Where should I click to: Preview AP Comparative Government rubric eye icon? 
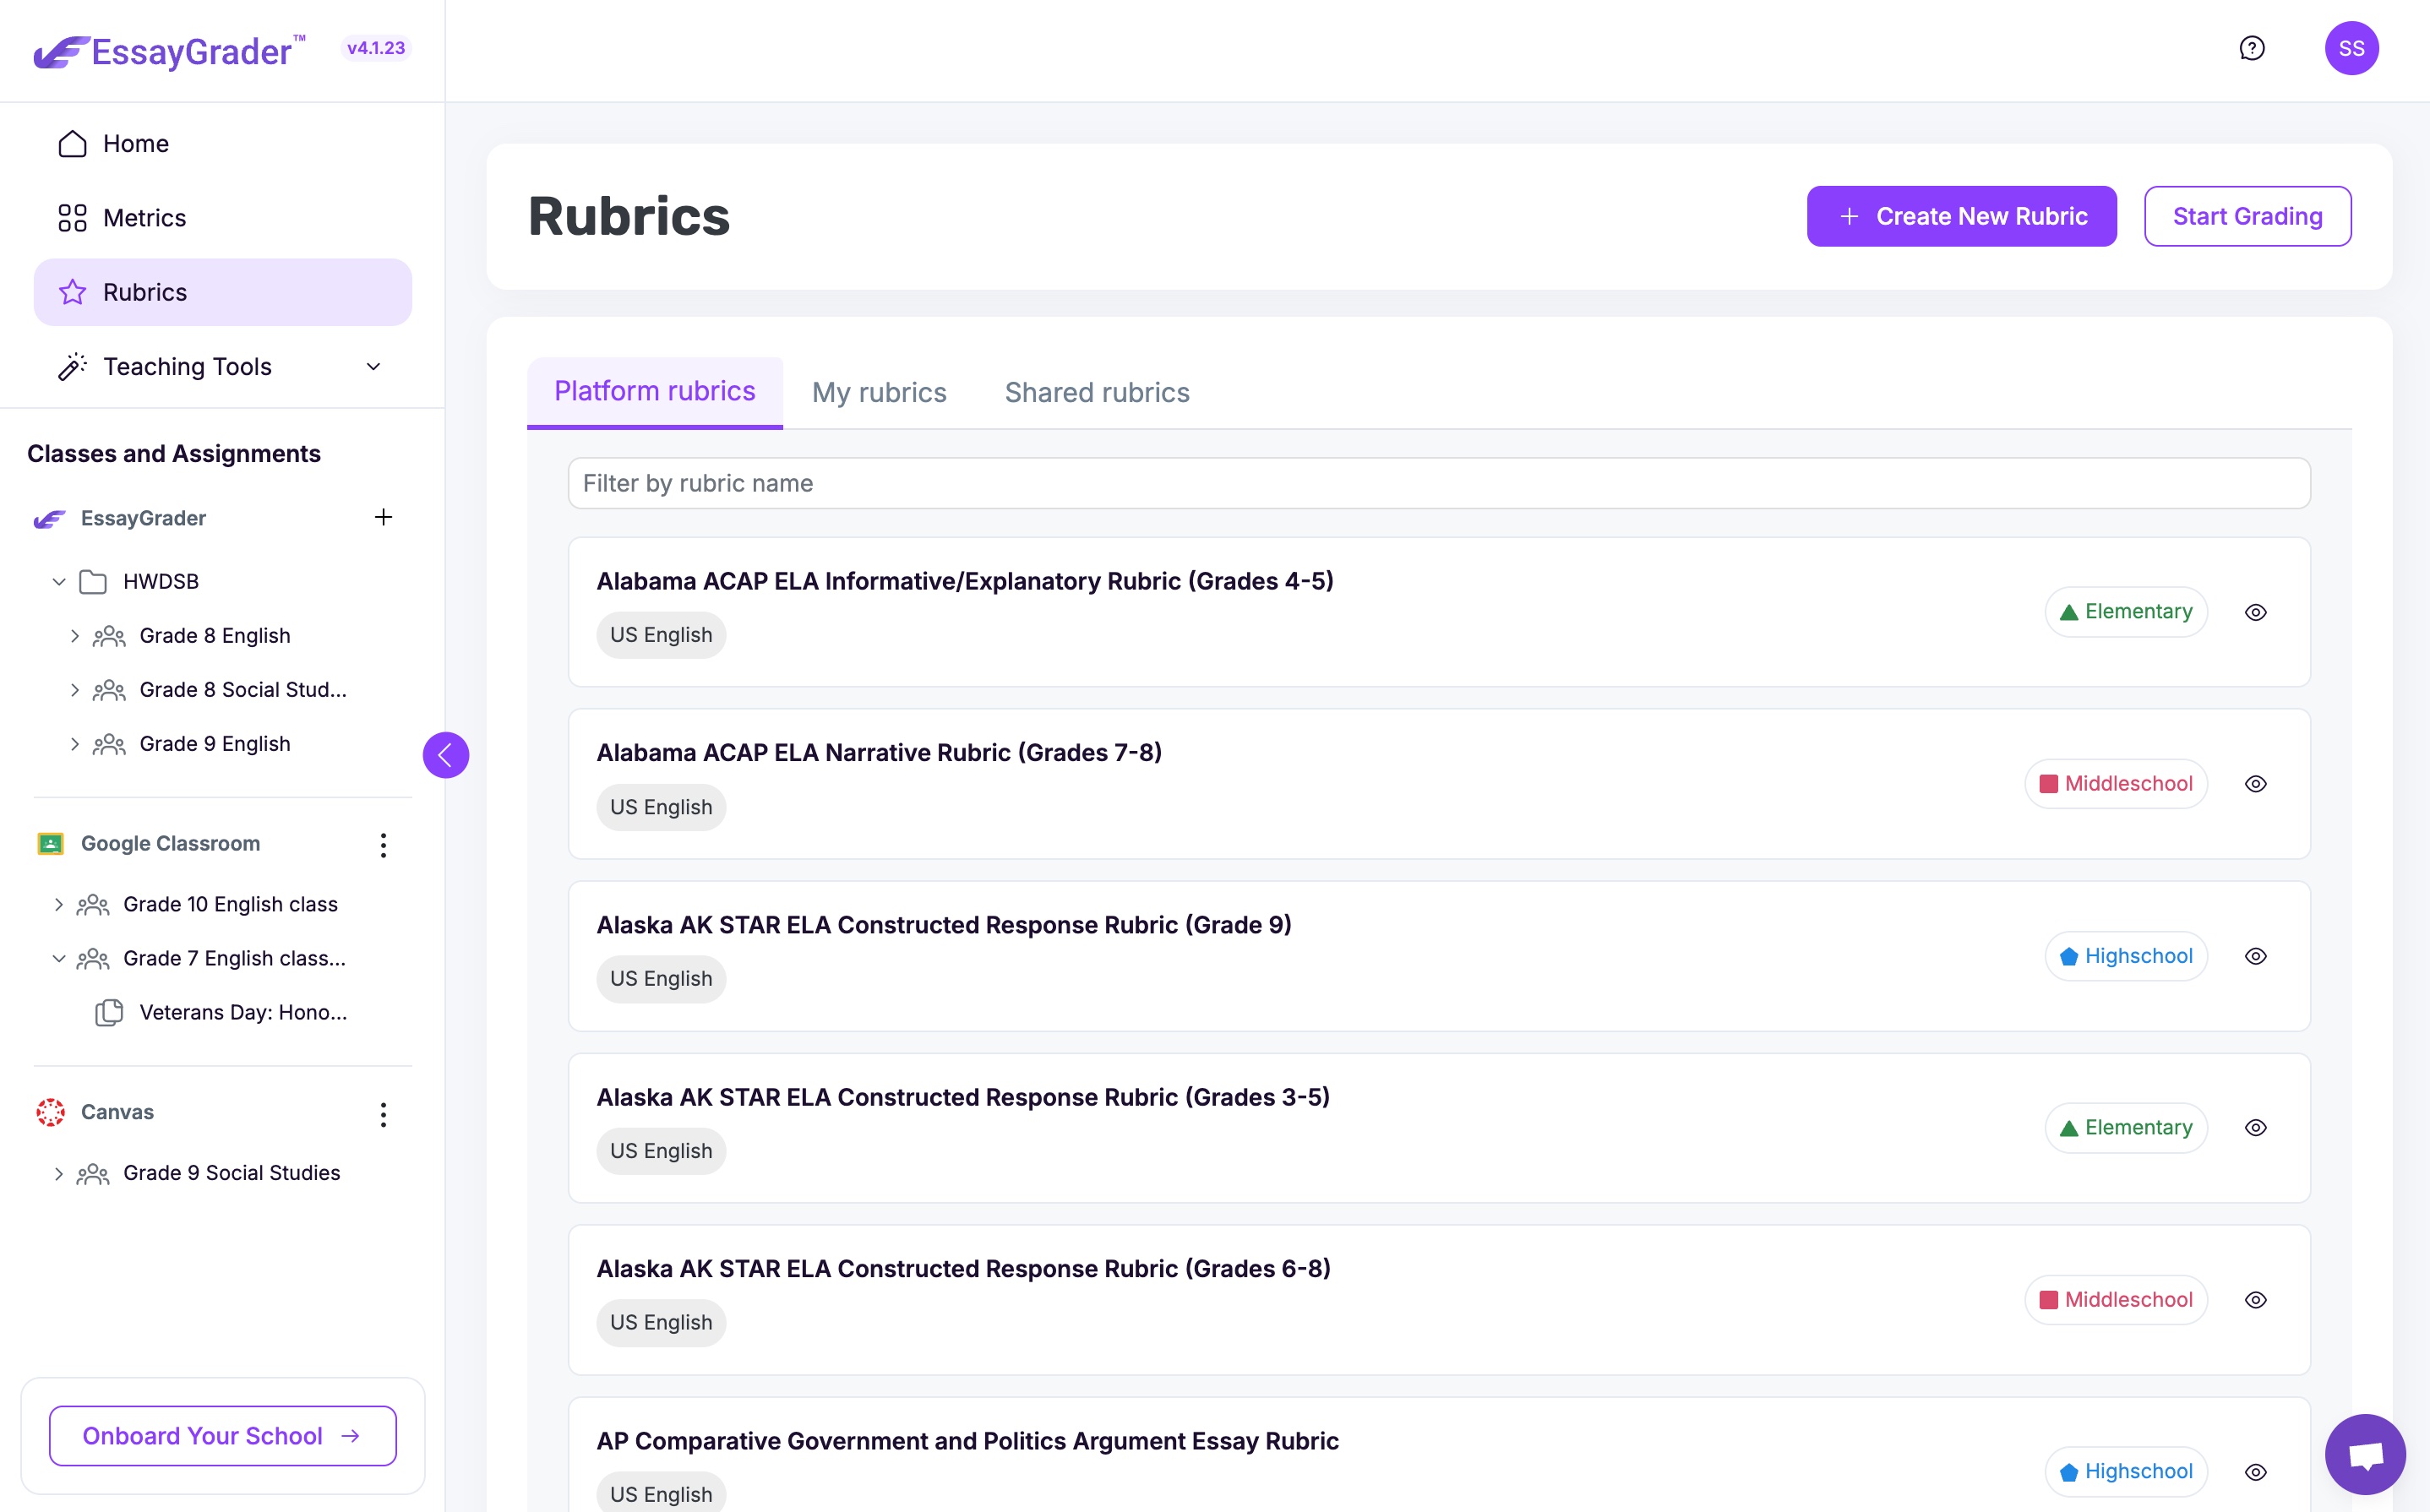pyautogui.click(x=2255, y=1472)
